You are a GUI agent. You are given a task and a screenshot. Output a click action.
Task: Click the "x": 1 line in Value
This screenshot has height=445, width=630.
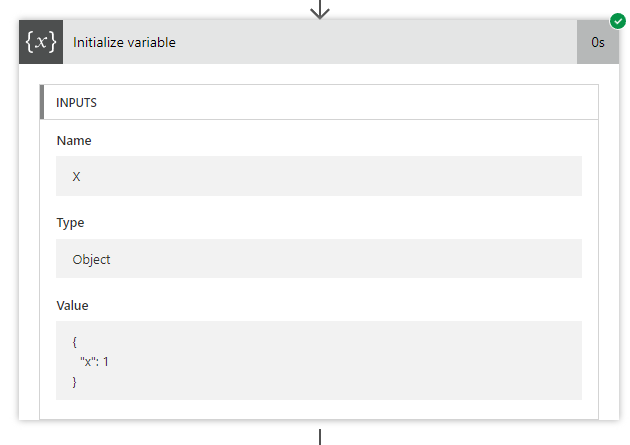pos(94,361)
